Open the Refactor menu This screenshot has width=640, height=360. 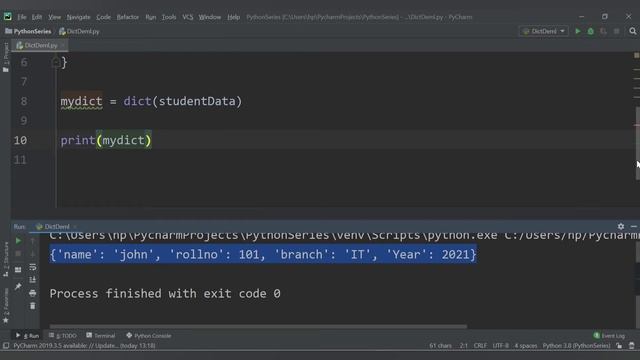tap(128, 17)
